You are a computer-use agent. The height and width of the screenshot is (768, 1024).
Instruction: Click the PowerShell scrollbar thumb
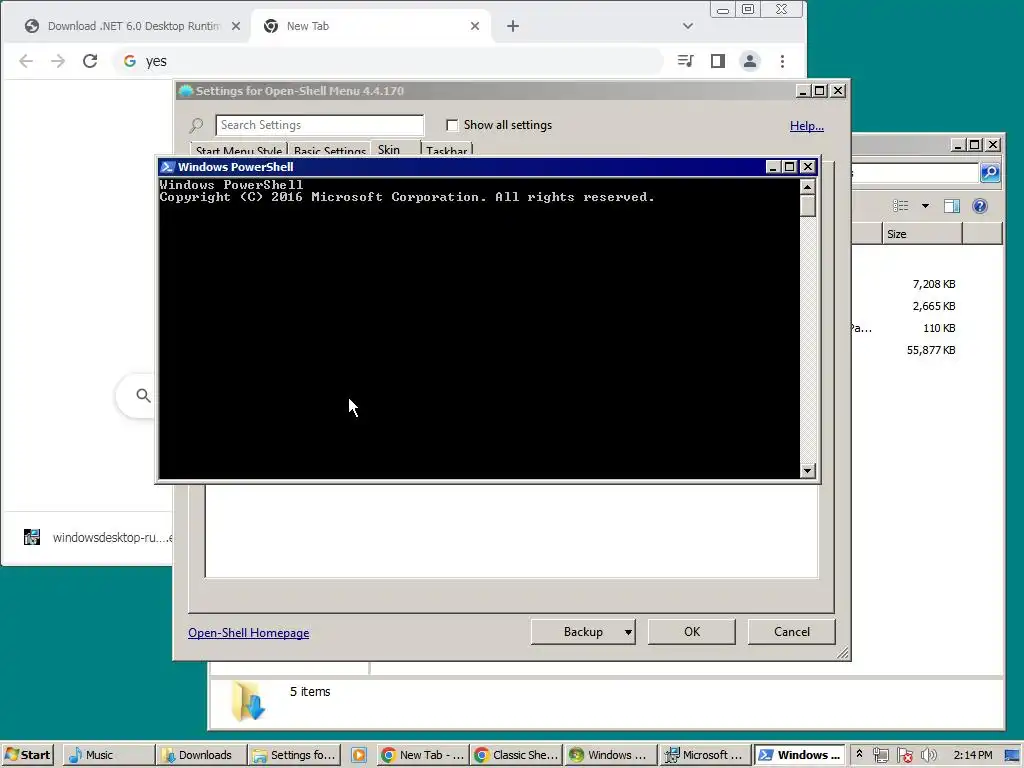(808, 206)
